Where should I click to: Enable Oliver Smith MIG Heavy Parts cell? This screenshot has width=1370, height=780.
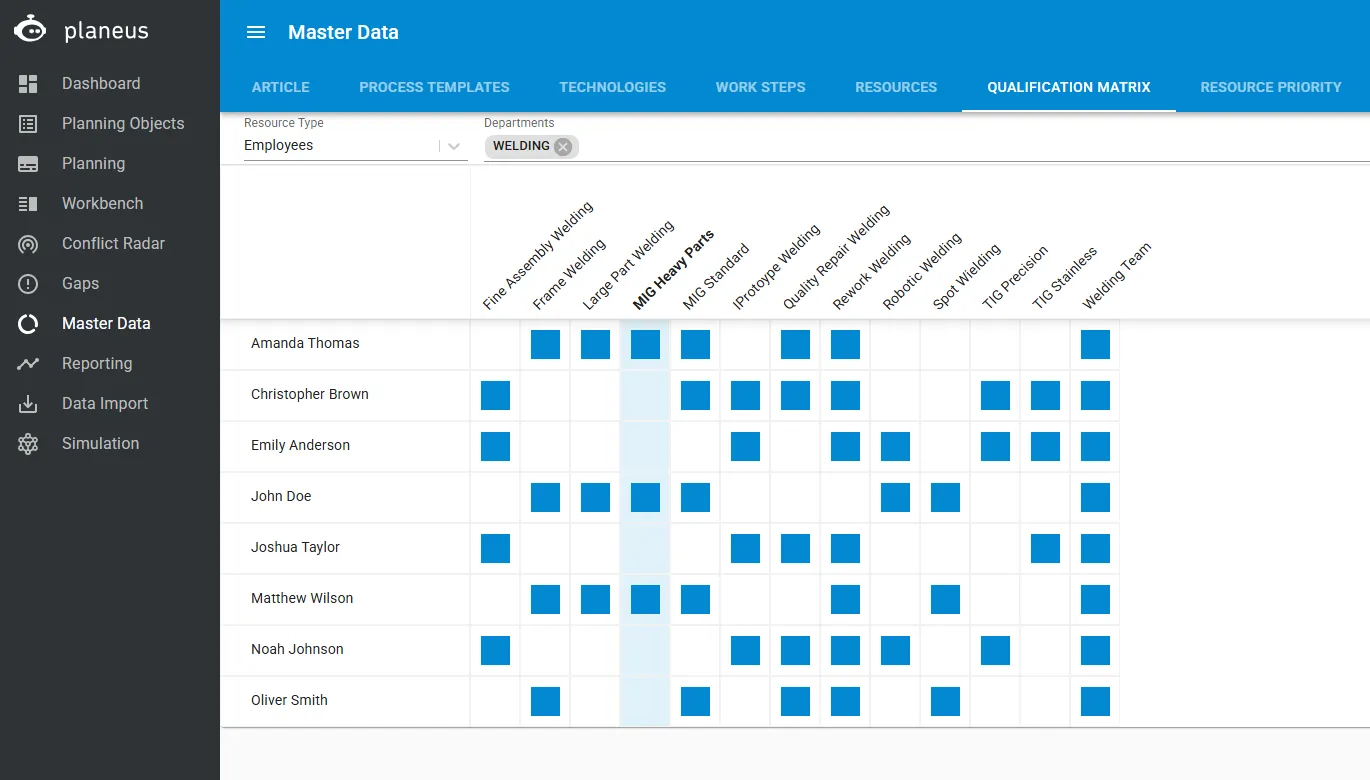645,702
